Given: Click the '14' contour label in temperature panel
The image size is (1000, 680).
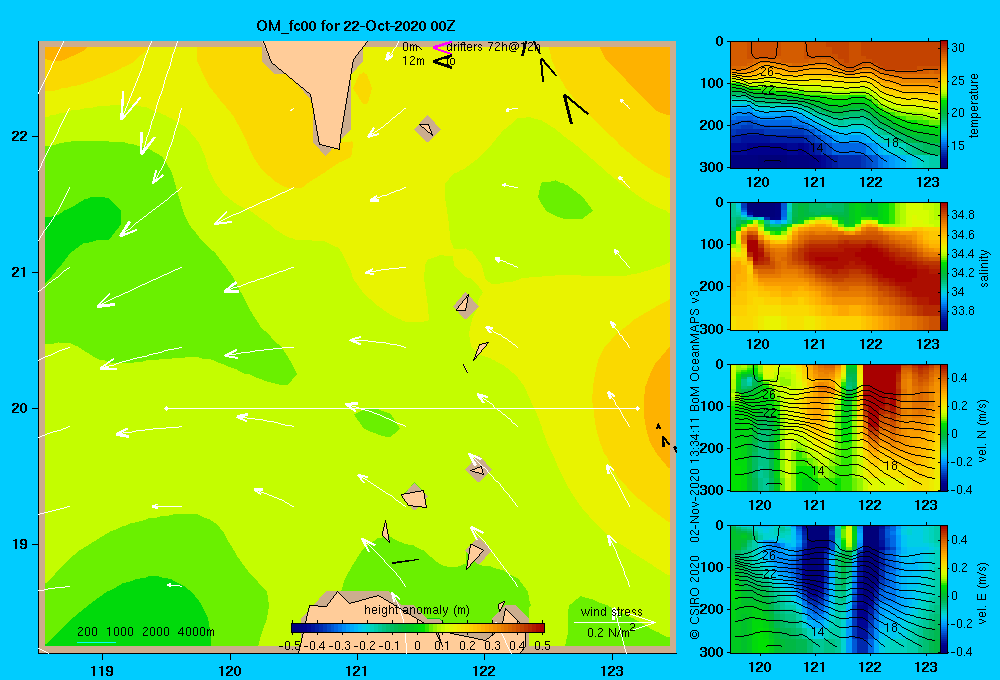Looking at the screenshot, I should point(816,148).
